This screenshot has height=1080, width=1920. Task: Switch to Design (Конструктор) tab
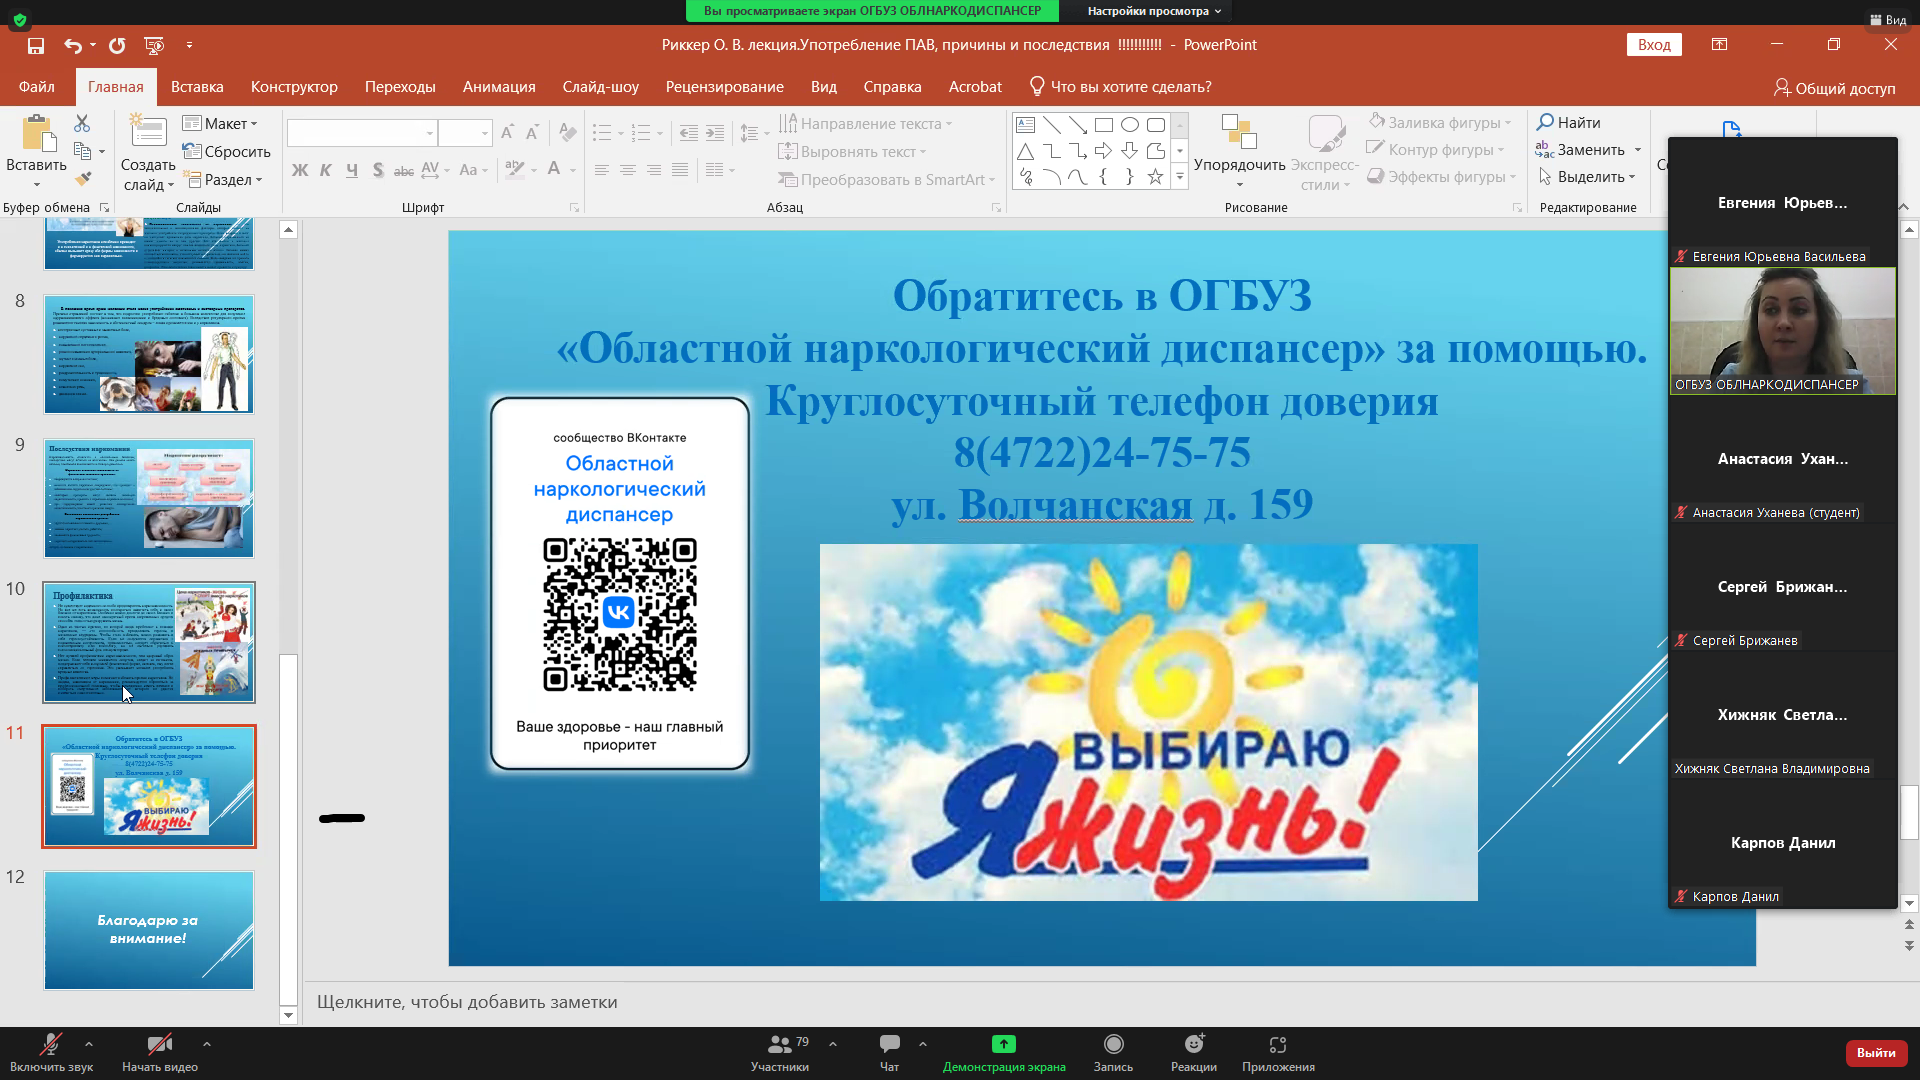(294, 87)
